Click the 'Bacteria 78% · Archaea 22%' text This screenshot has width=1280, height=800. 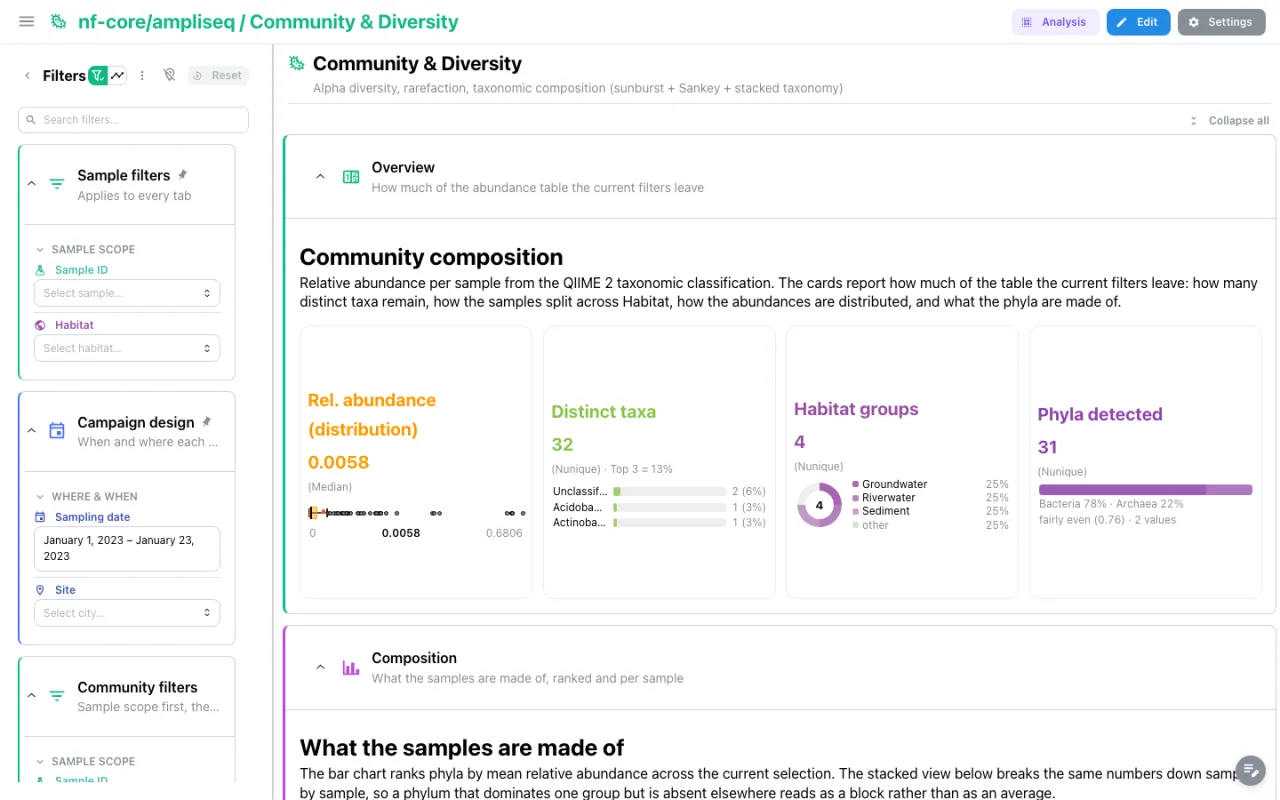[1111, 504]
